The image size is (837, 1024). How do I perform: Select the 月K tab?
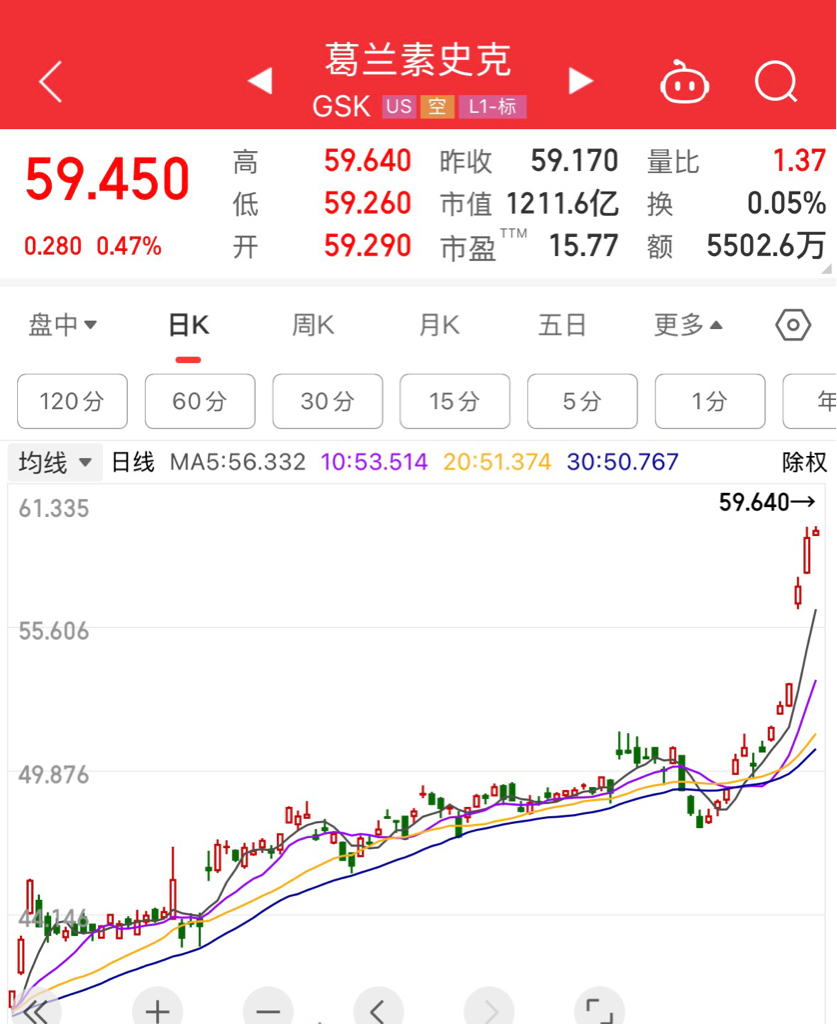[x=439, y=325]
